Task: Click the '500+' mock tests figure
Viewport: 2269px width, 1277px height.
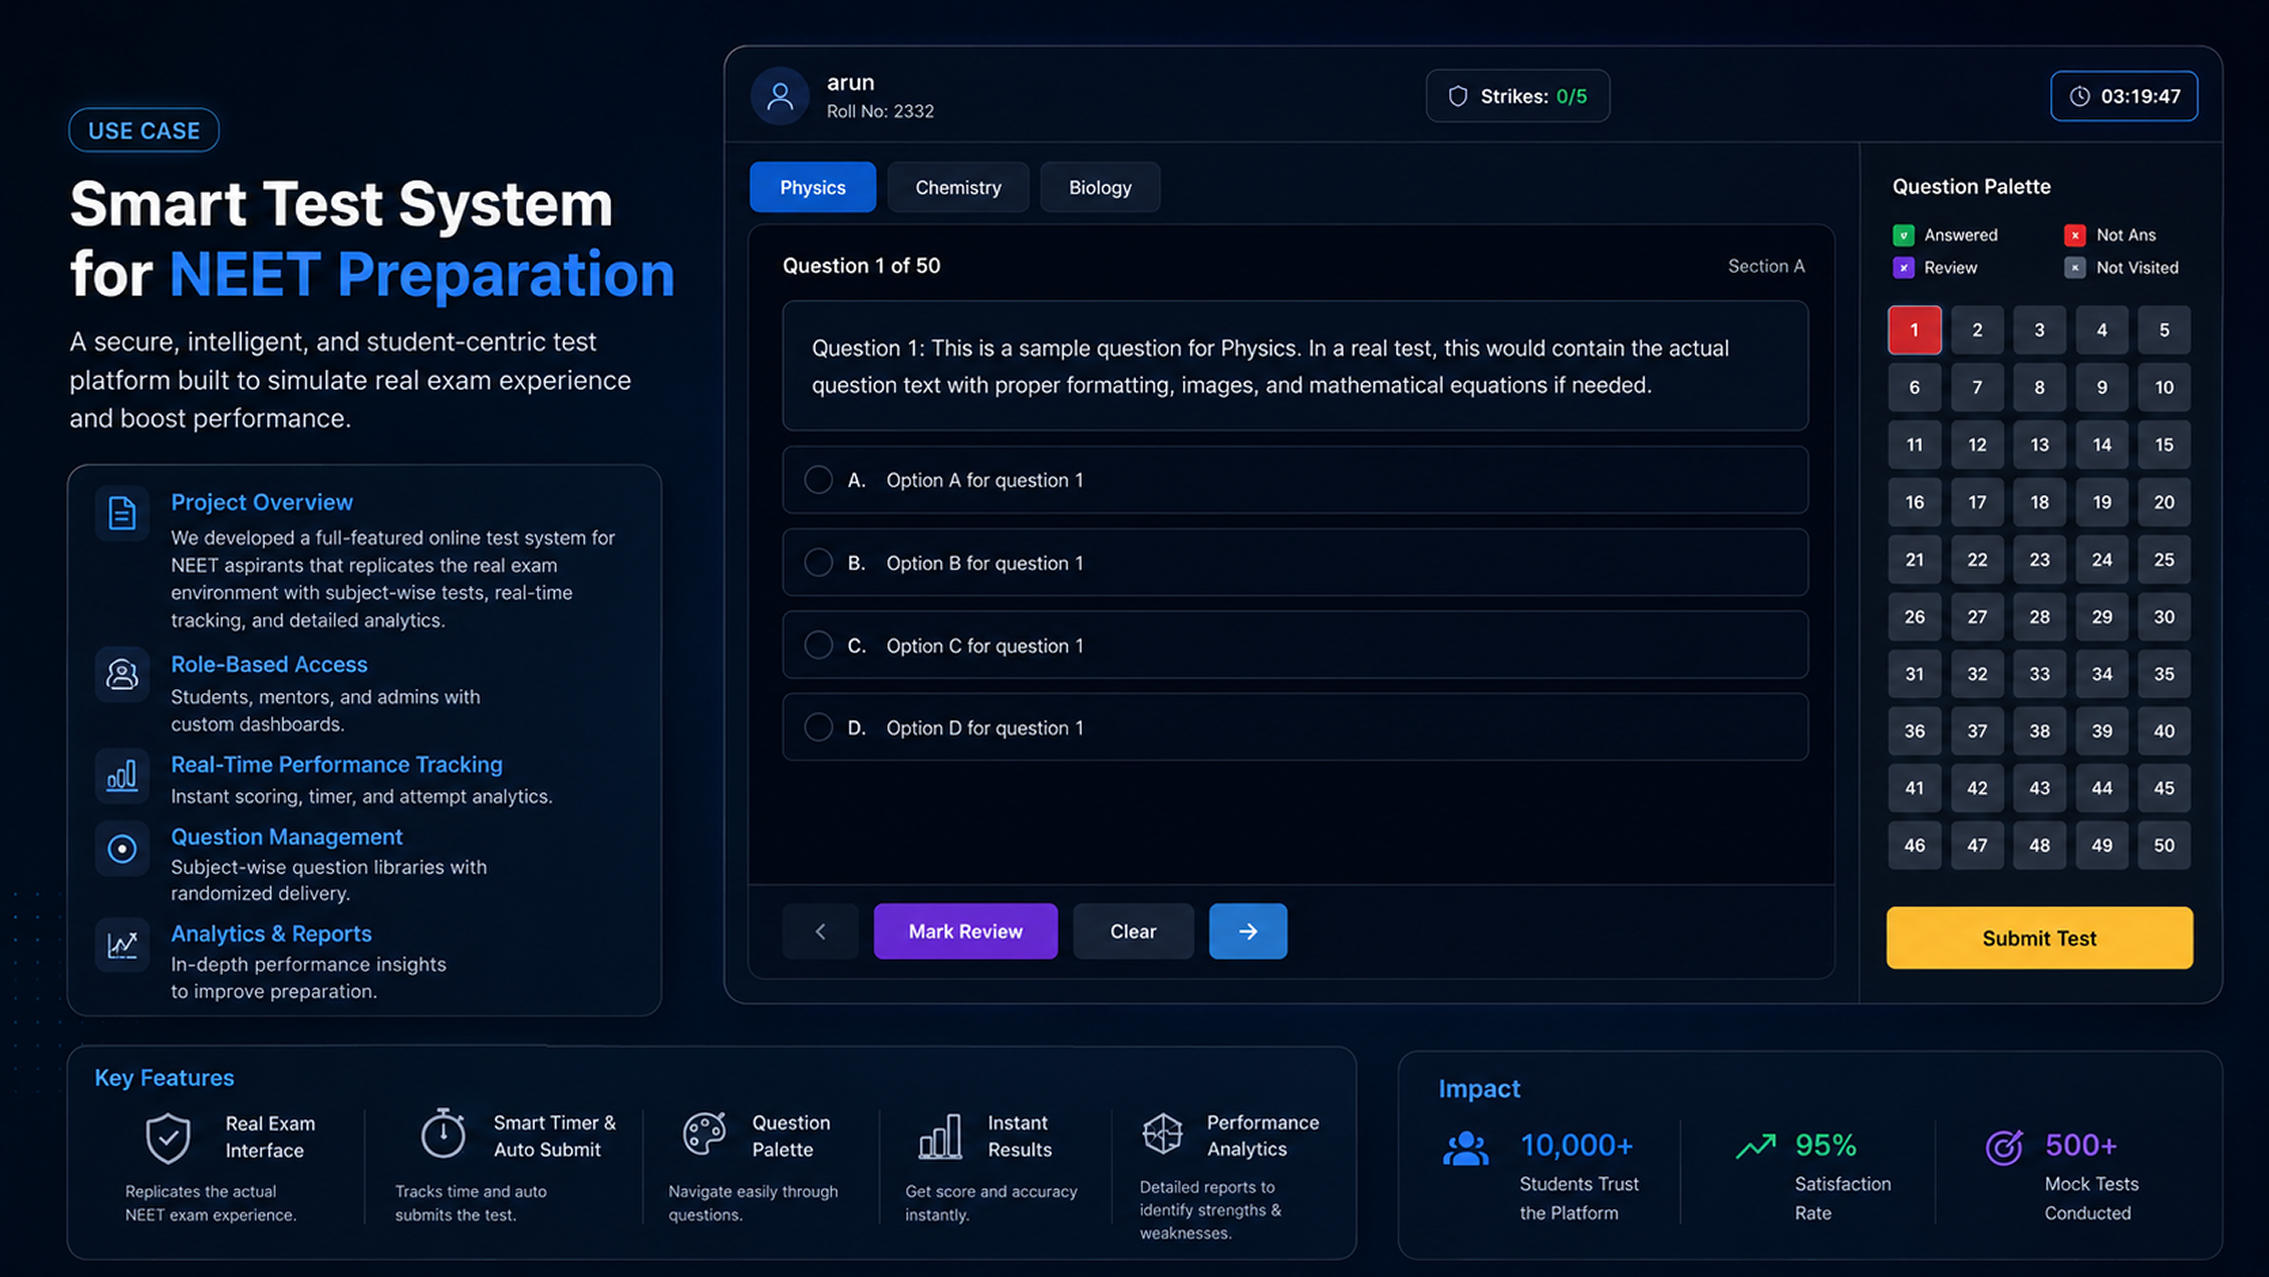Action: (2081, 1144)
